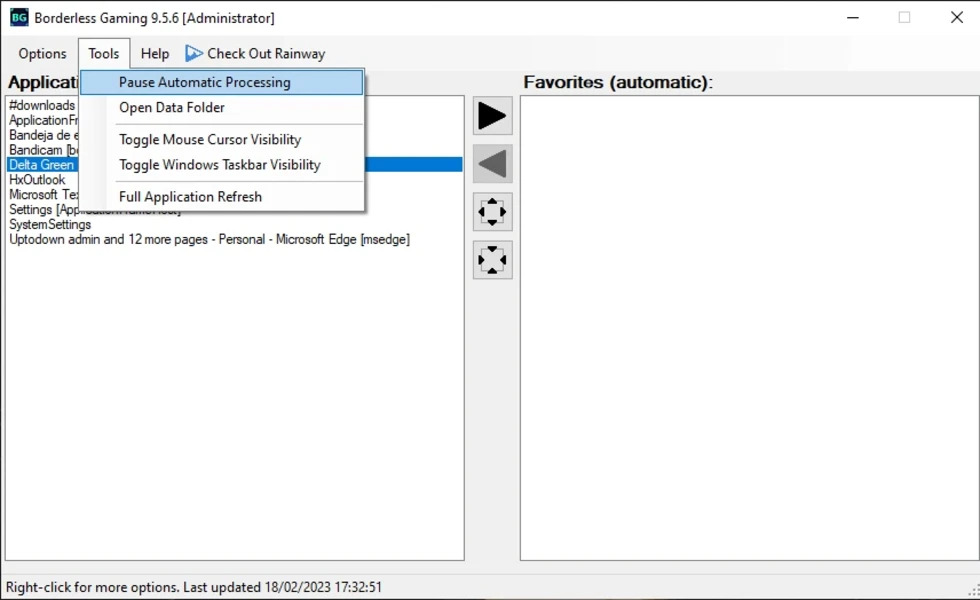Toggle Windows Taskbar Visibility
Image resolution: width=980 pixels, height=600 pixels.
click(220, 165)
